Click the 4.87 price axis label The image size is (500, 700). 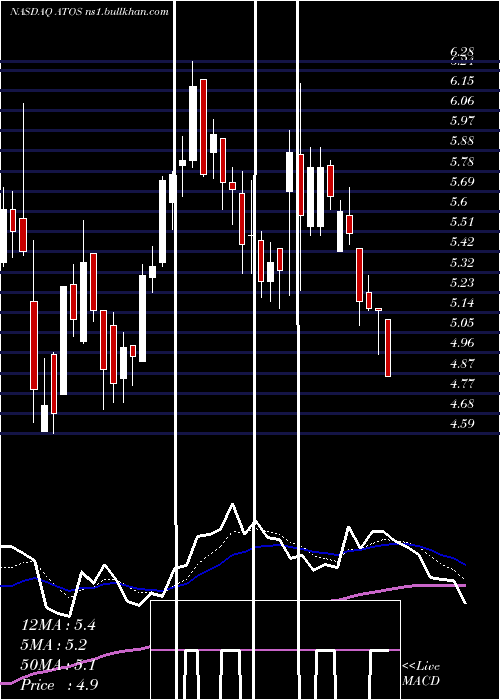(x=462, y=363)
